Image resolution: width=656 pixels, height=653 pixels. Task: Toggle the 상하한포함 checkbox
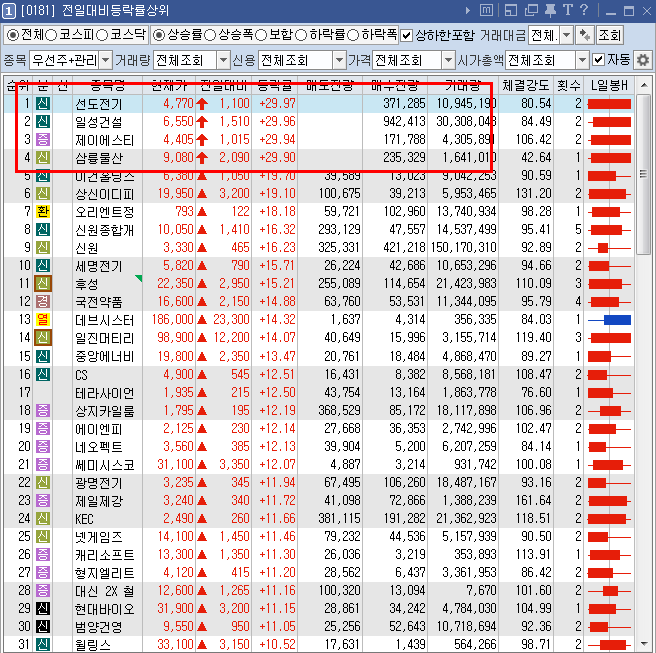[407, 36]
